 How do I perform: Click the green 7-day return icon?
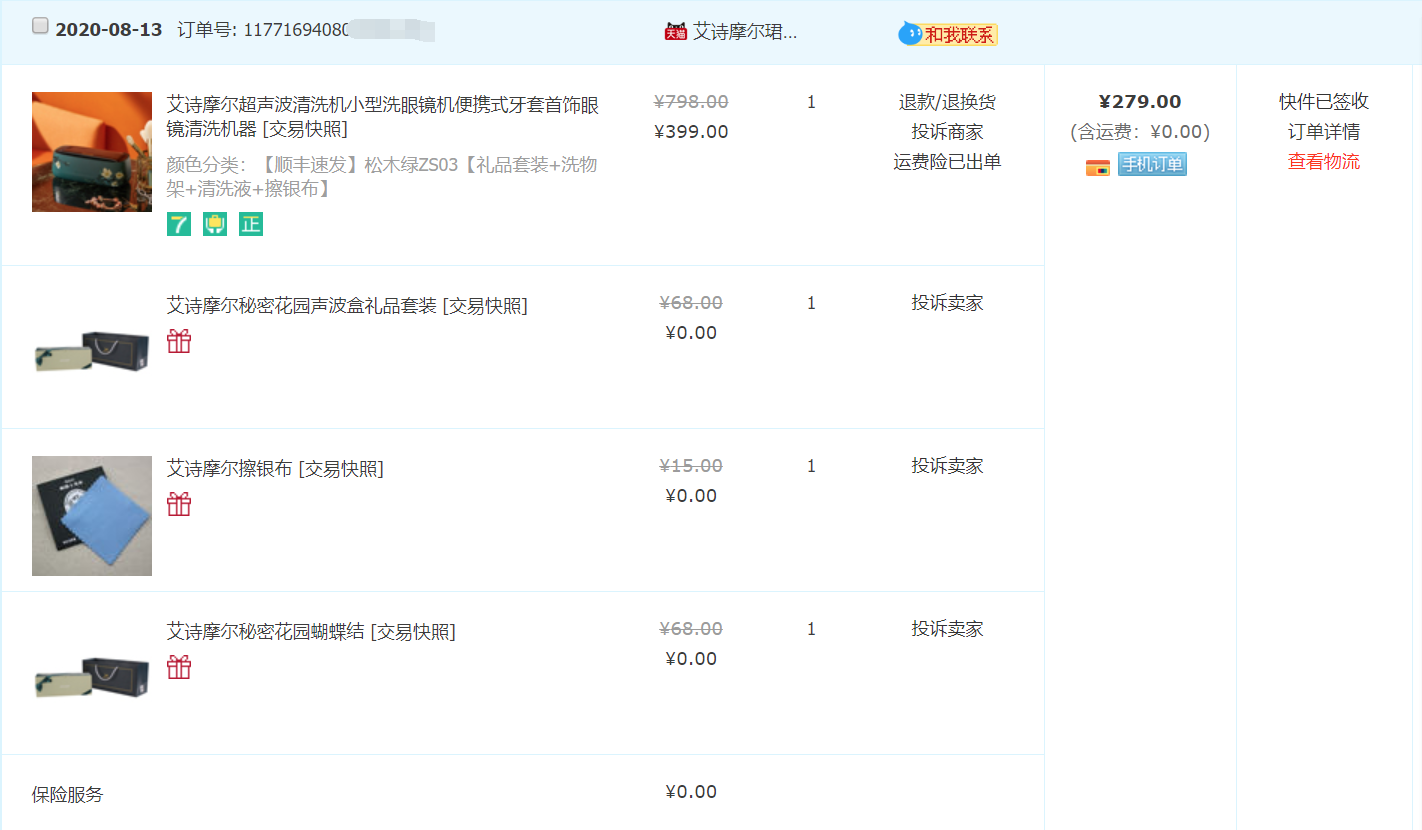[x=179, y=225]
